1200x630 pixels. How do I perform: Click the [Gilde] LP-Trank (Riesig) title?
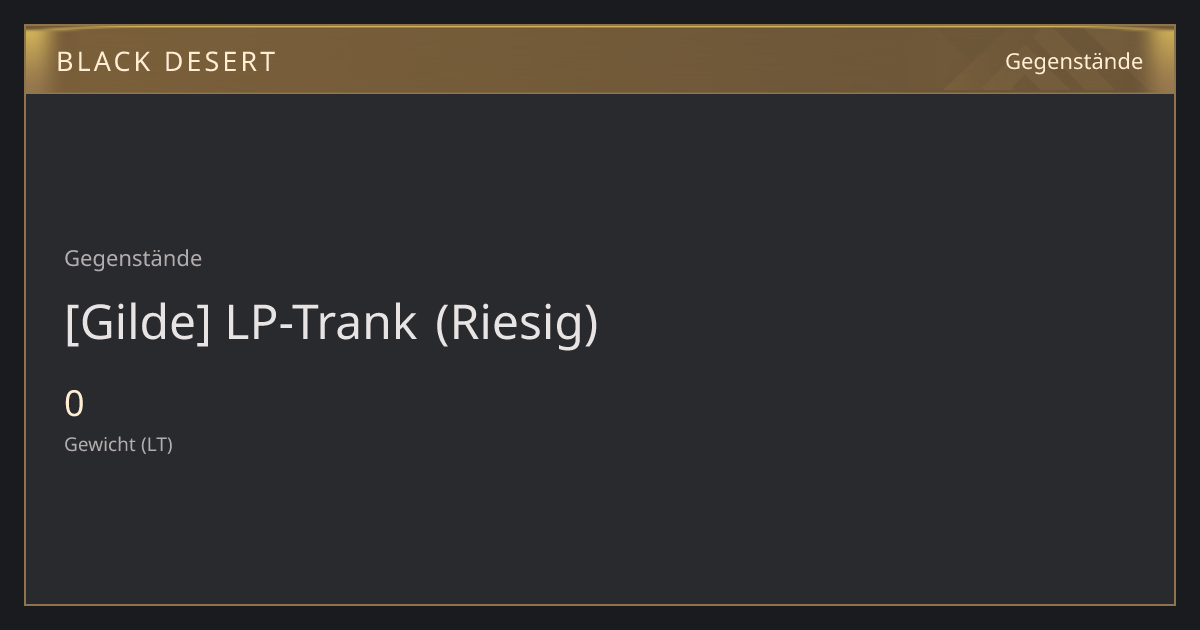point(331,323)
